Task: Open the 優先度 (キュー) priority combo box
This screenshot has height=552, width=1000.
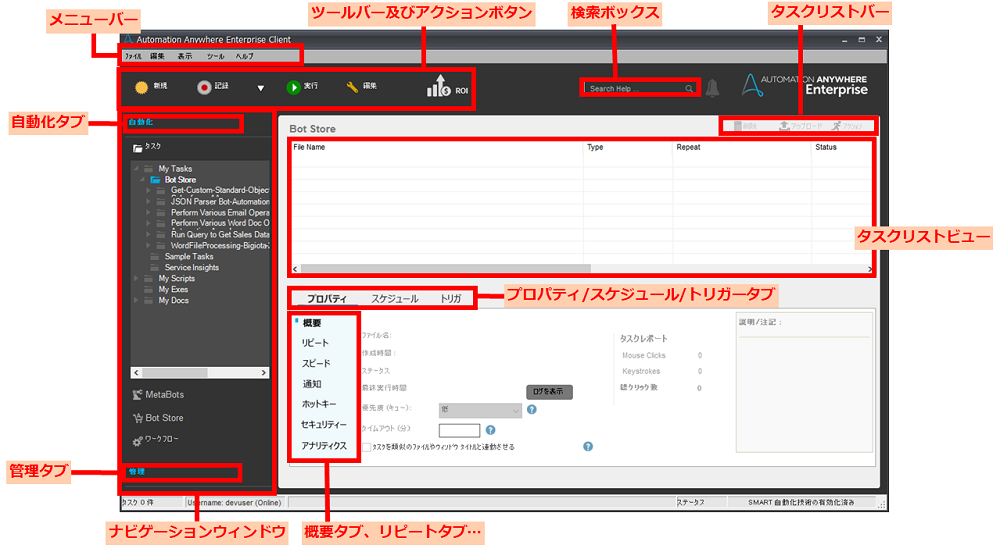Action: pyautogui.click(x=480, y=410)
